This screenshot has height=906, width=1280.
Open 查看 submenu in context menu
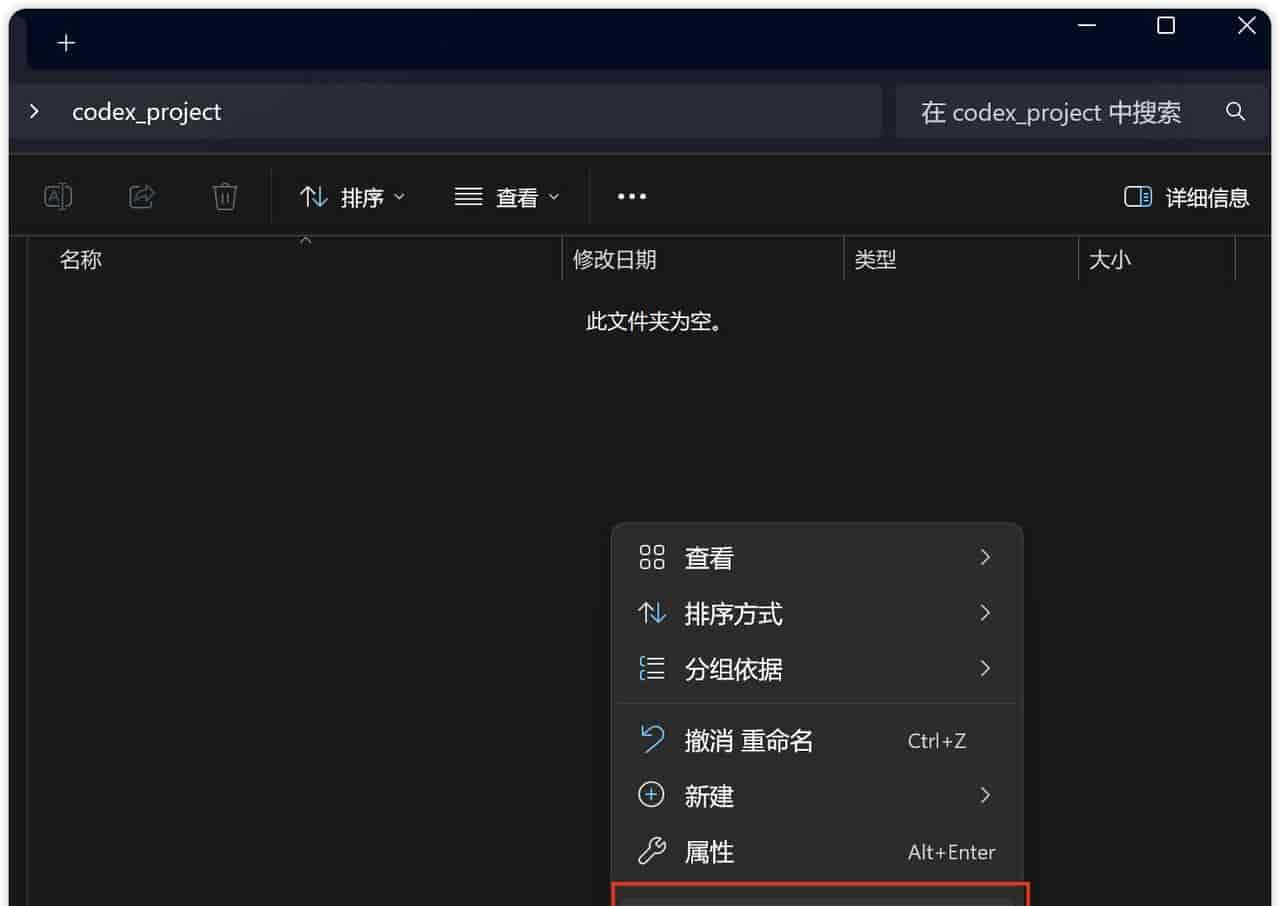(817, 558)
